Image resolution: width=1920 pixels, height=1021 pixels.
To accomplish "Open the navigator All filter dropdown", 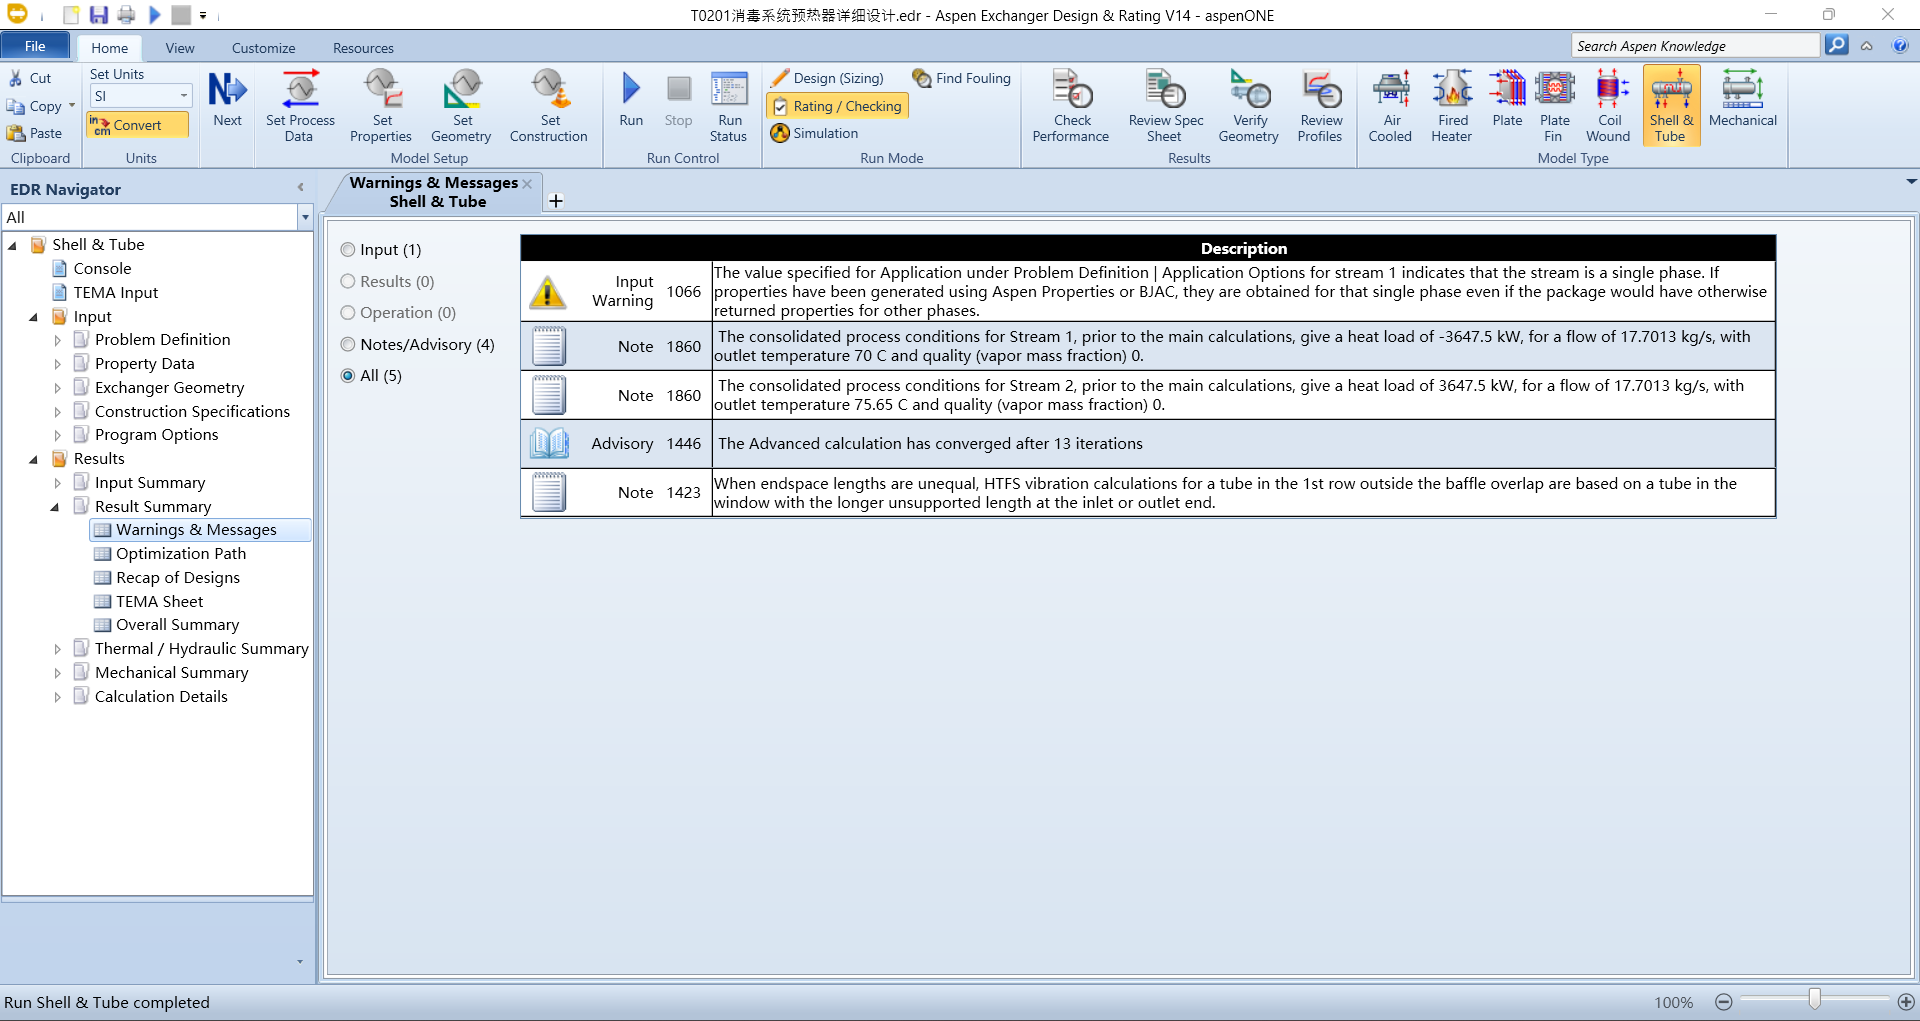I will 304,217.
